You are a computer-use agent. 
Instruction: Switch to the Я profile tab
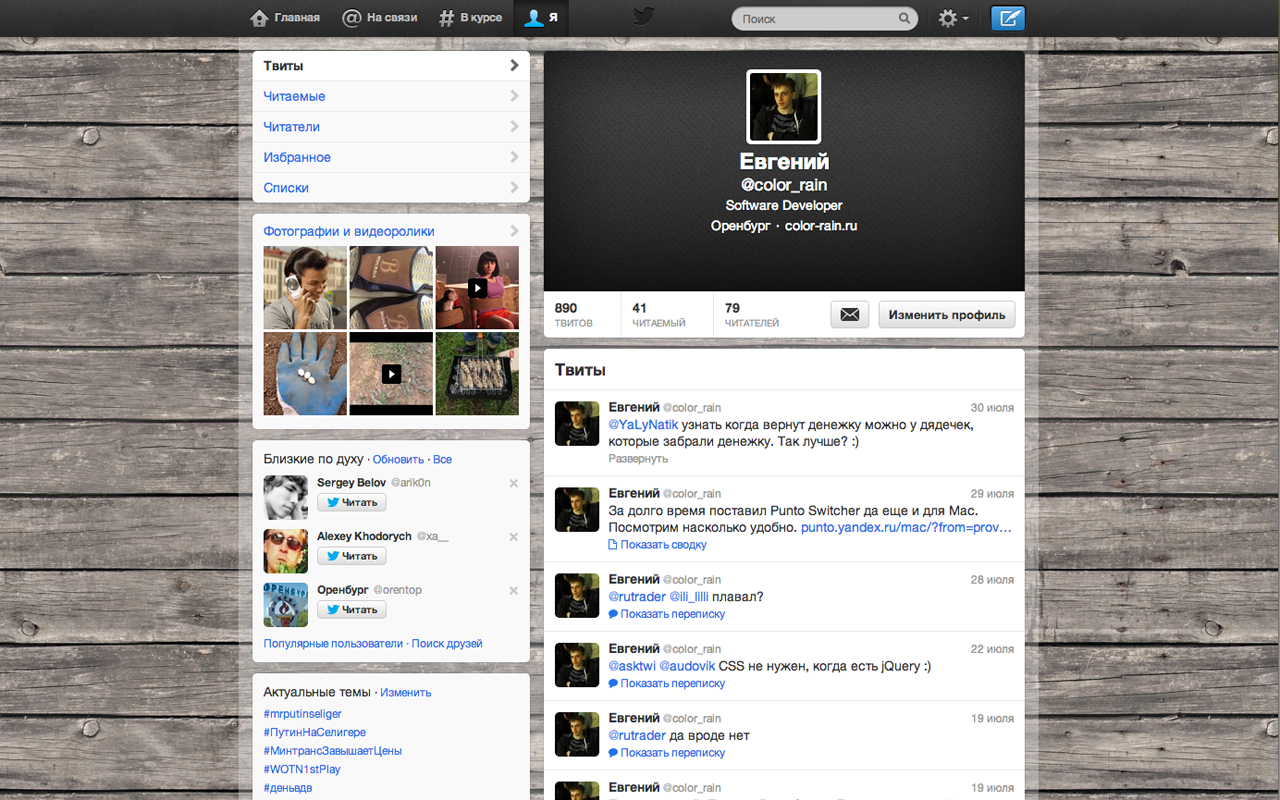(541, 17)
